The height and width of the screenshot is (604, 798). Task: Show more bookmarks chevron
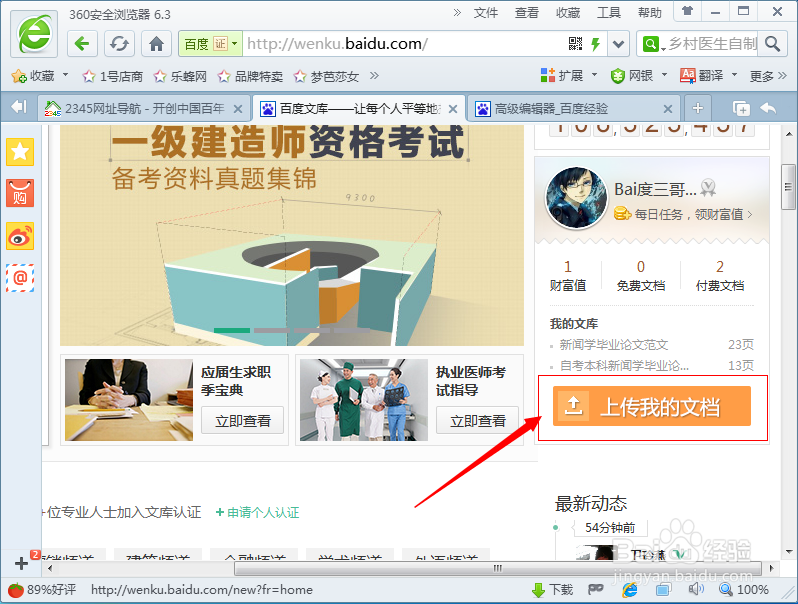tap(374, 76)
